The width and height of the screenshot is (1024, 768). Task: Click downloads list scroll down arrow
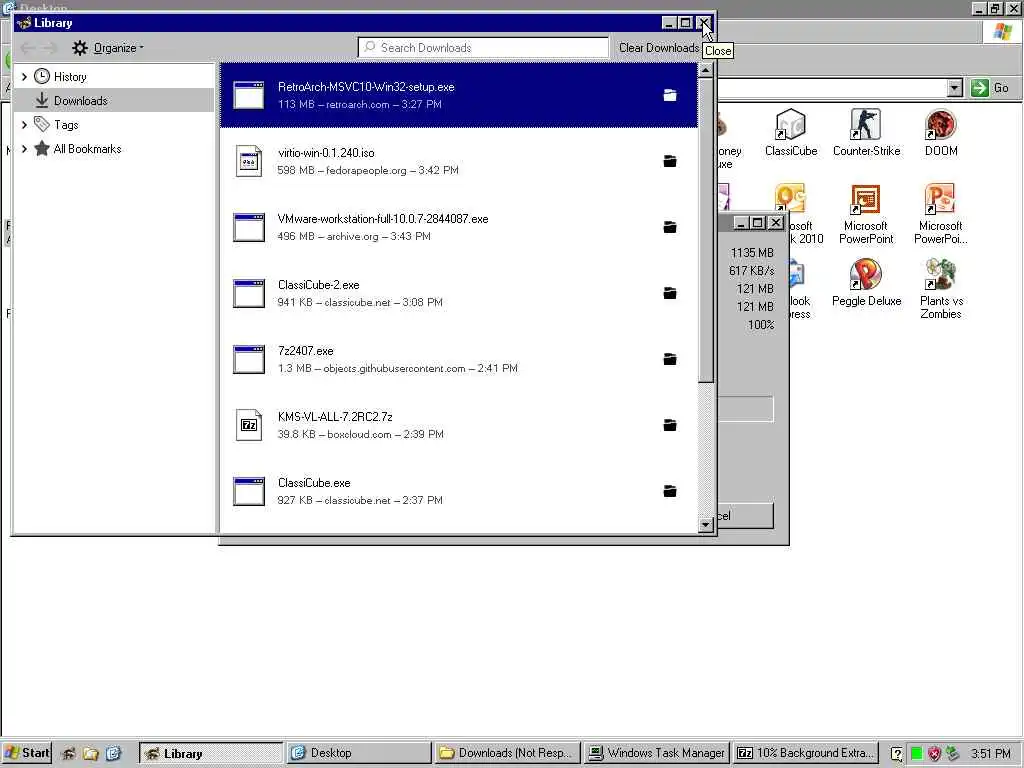pyautogui.click(x=705, y=524)
